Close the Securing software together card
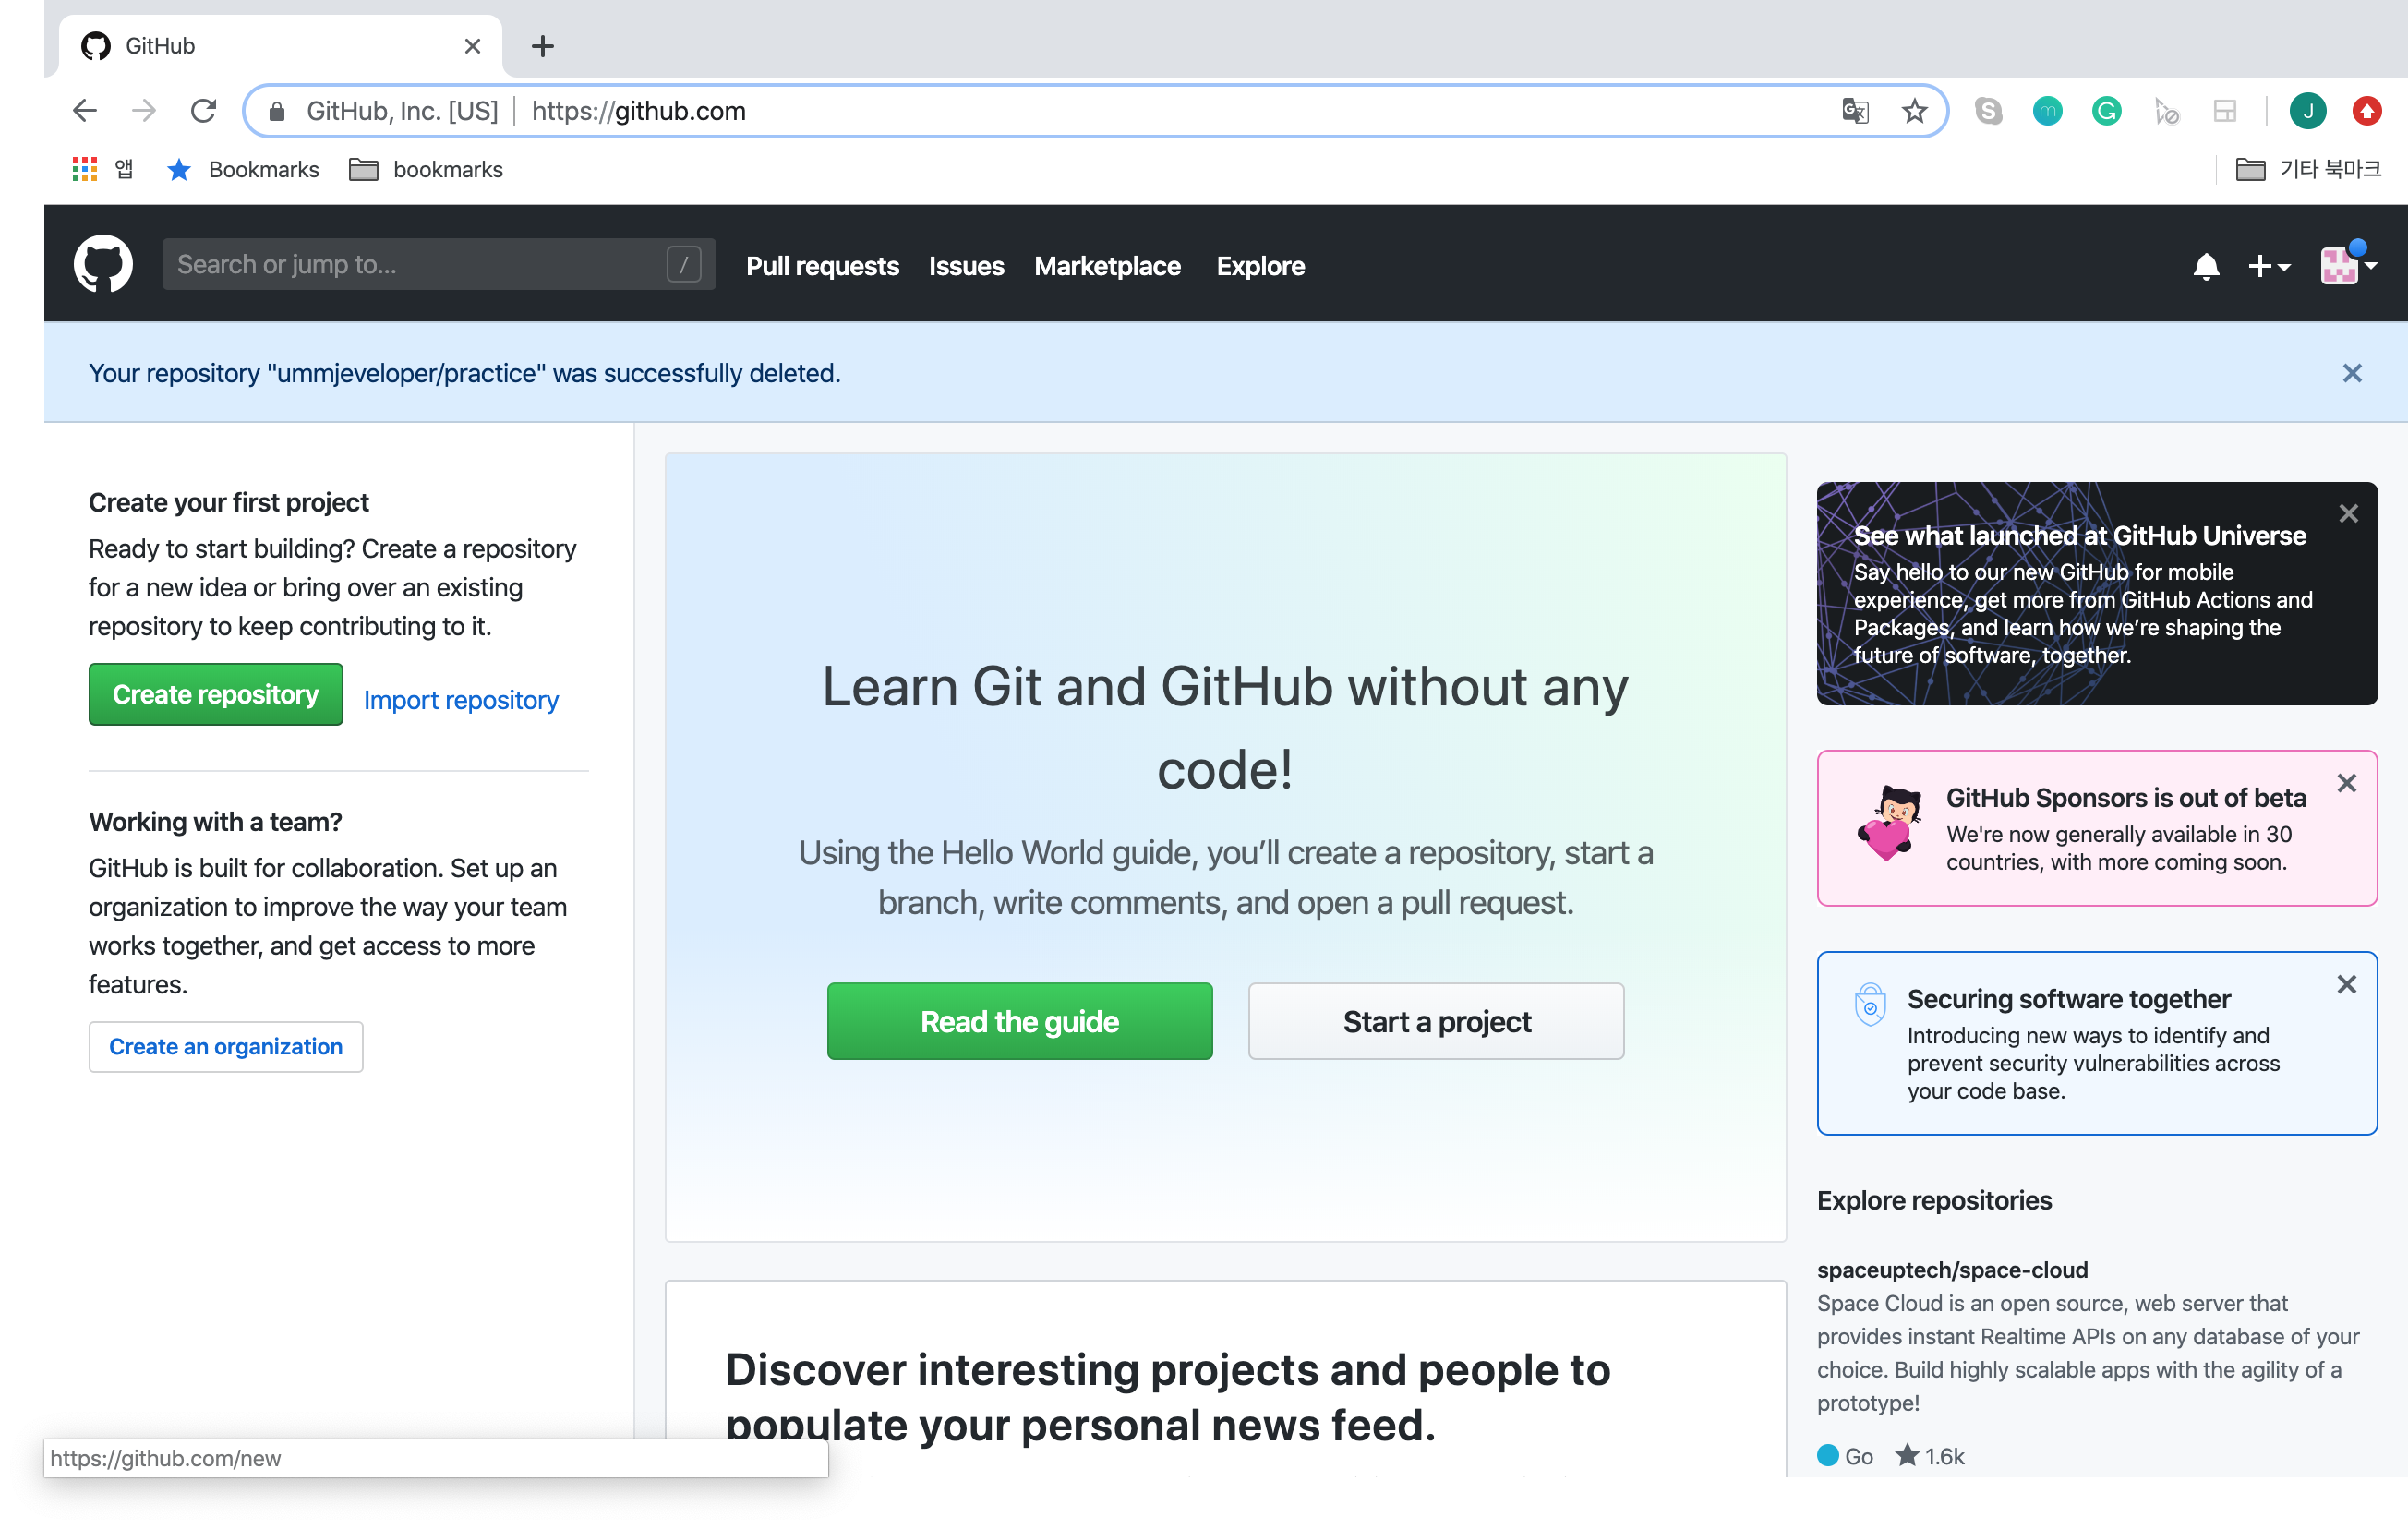Image resolution: width=2408 pixels, height=1529 pixels. coord(2346,984)
